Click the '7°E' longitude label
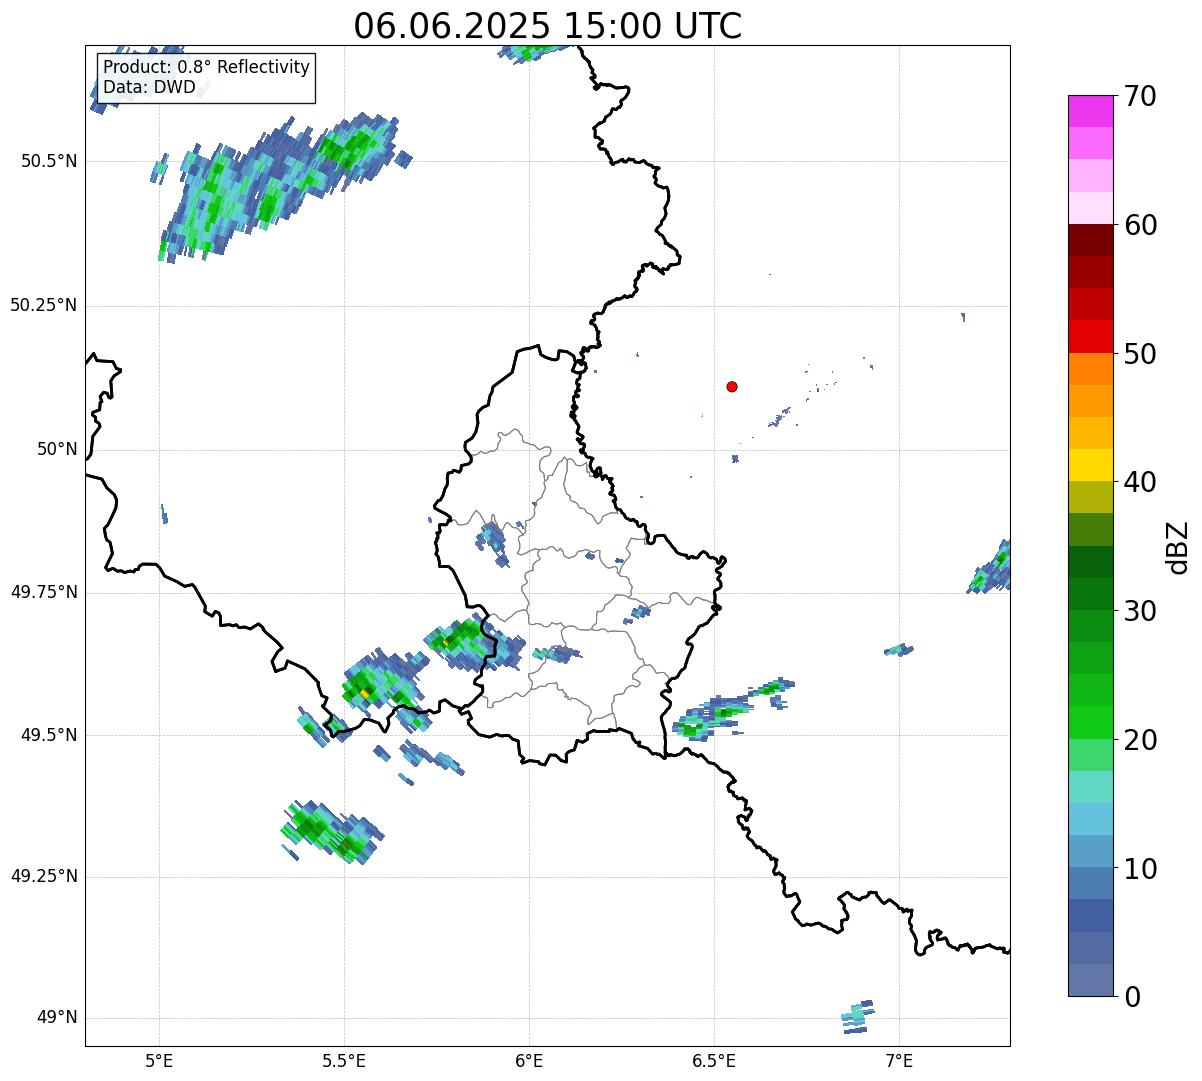The image size is (1202, 1081). [x=899, y=1062]
